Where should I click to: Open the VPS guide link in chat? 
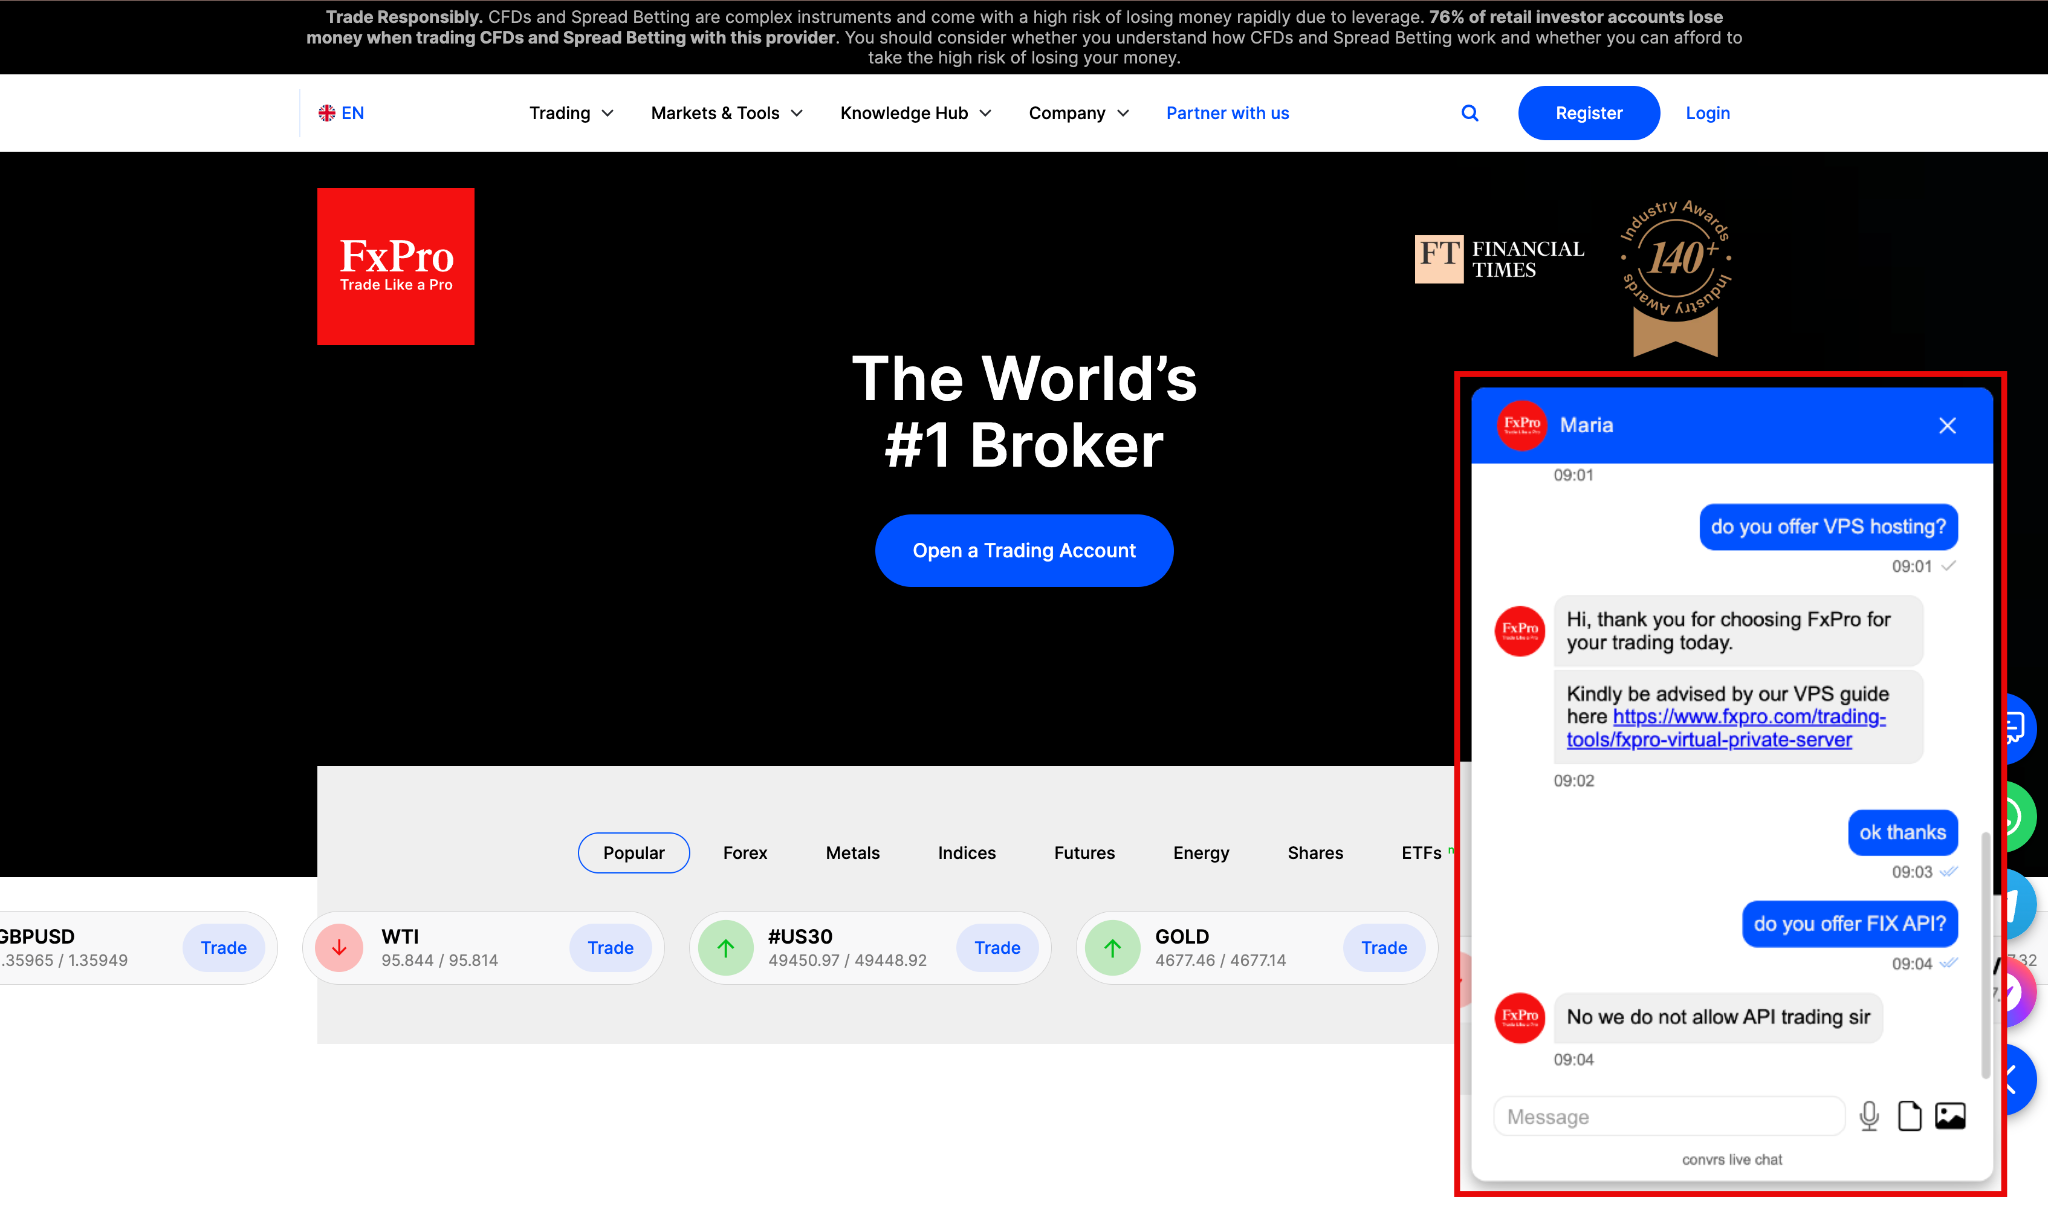[x=1727, y=729]
